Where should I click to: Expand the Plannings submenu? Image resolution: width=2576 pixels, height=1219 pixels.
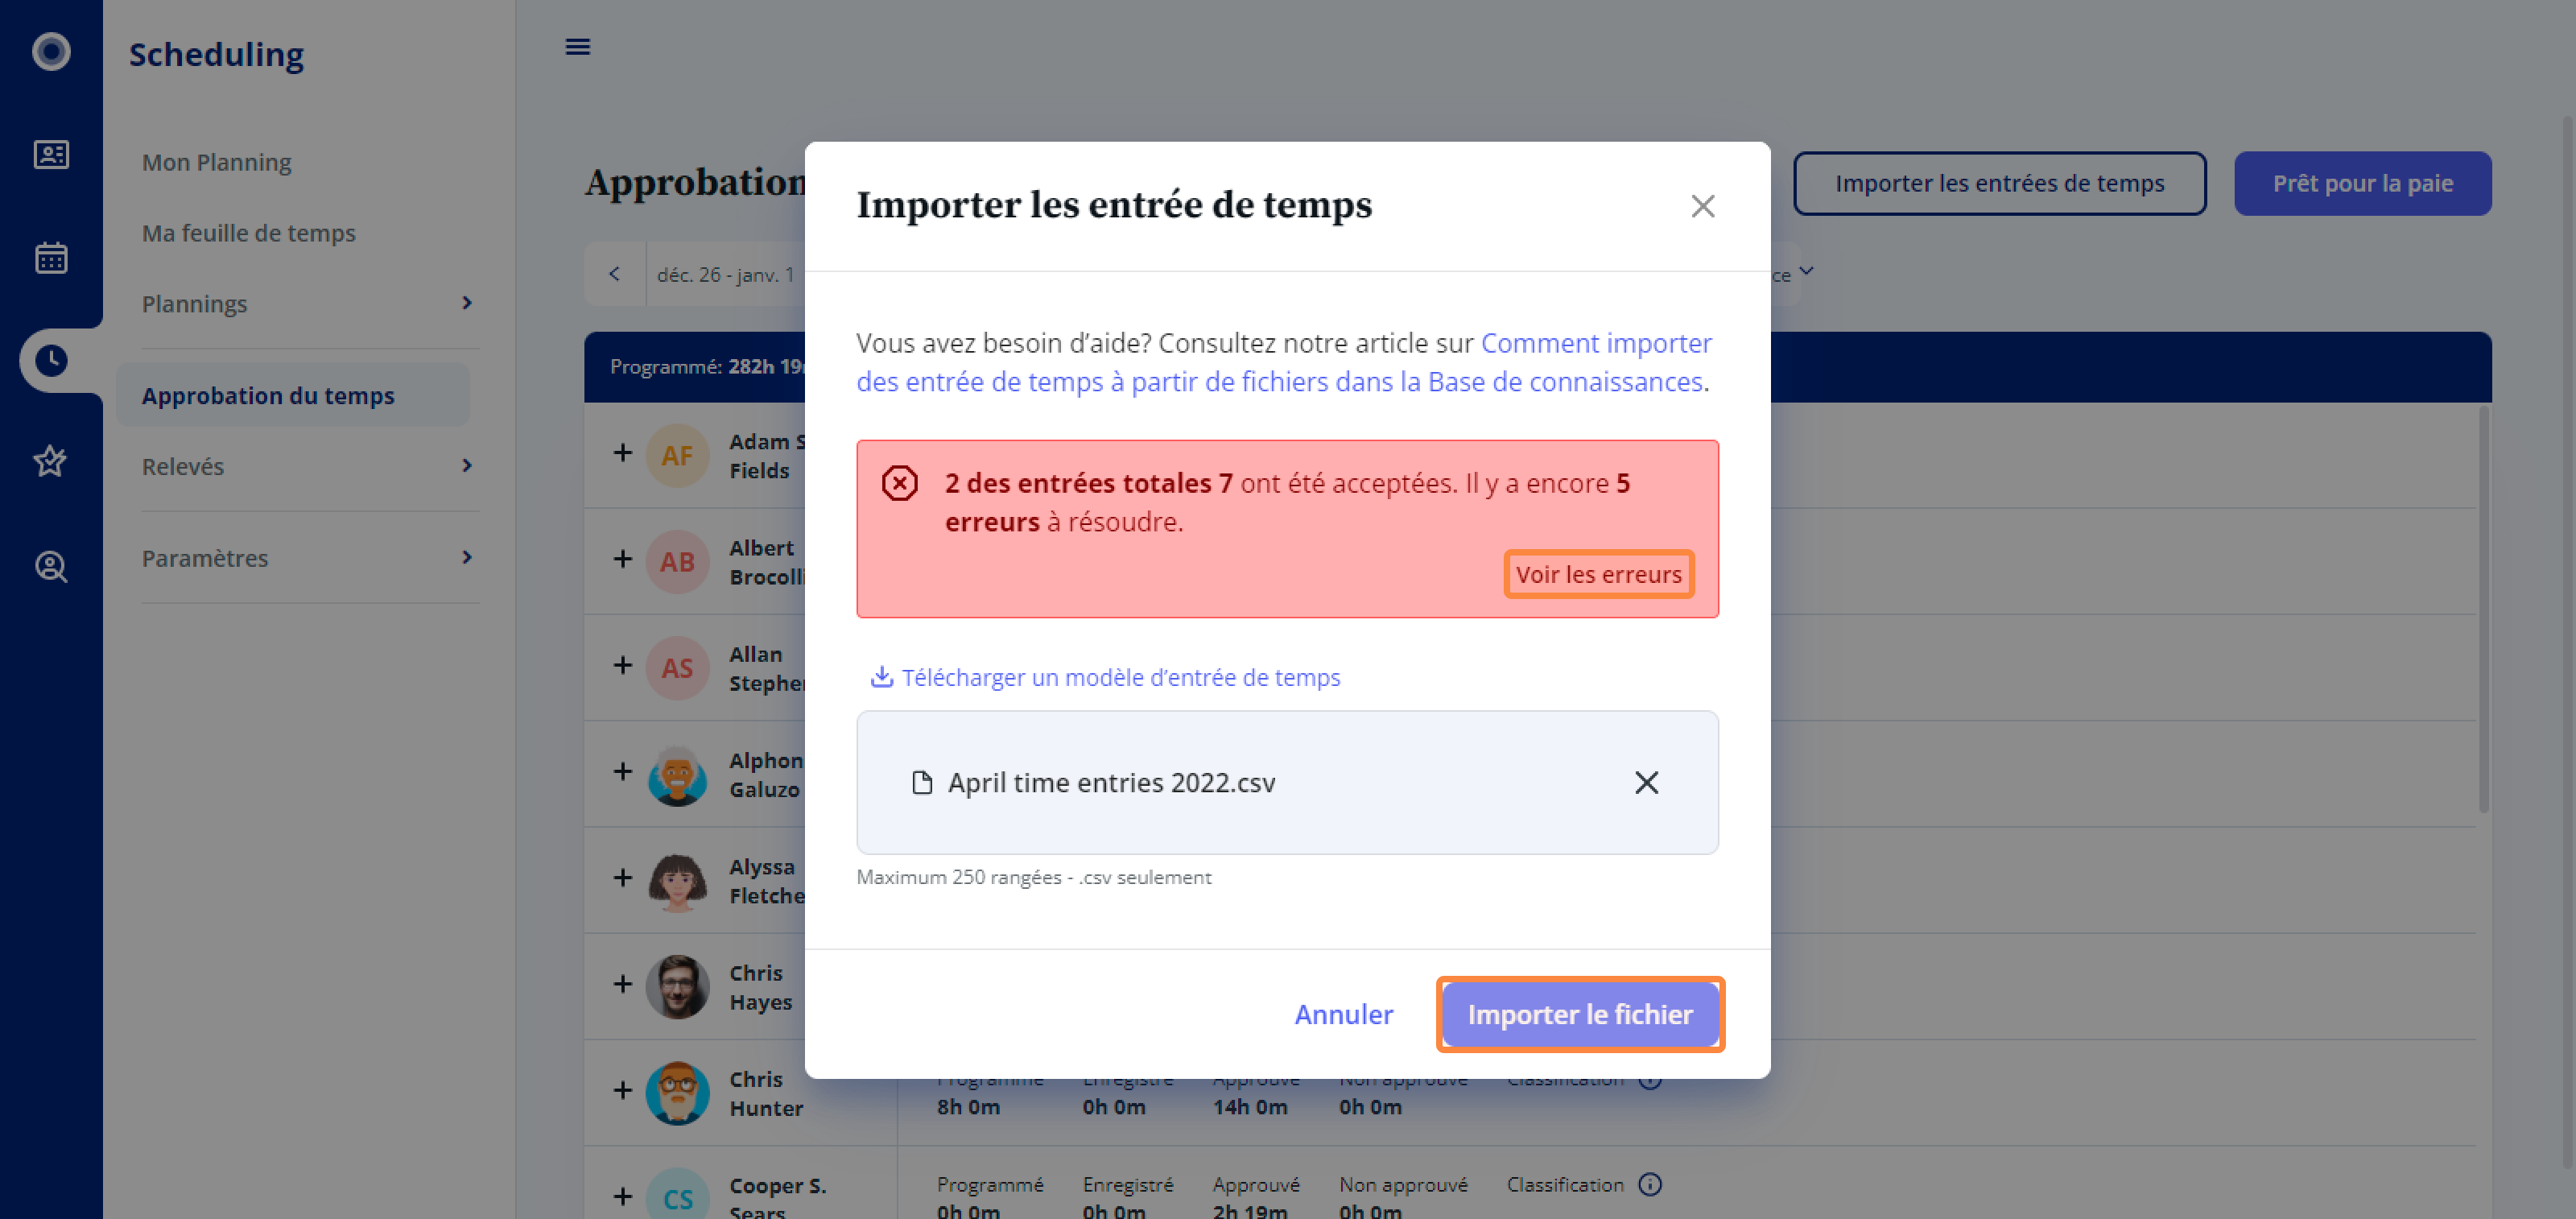(466, 303)
